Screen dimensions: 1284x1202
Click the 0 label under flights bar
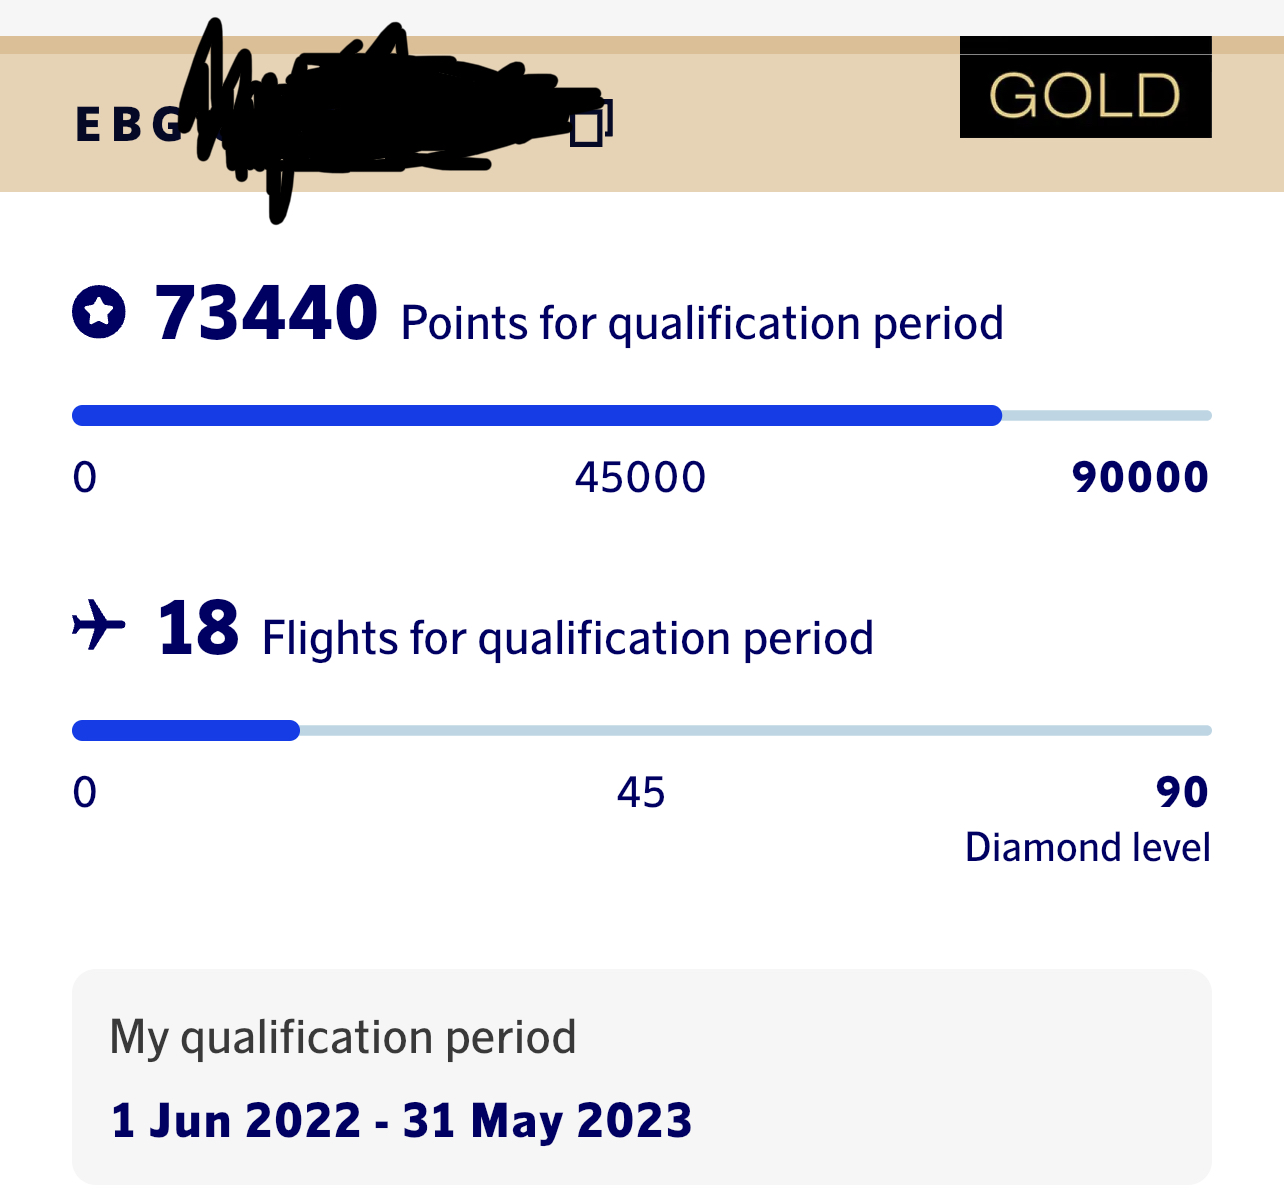click(85, 793)
